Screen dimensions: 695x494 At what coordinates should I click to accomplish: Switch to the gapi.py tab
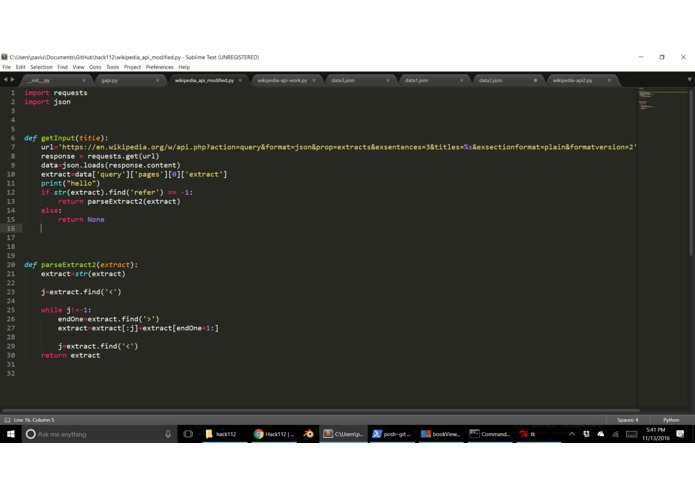pos(129,81)
